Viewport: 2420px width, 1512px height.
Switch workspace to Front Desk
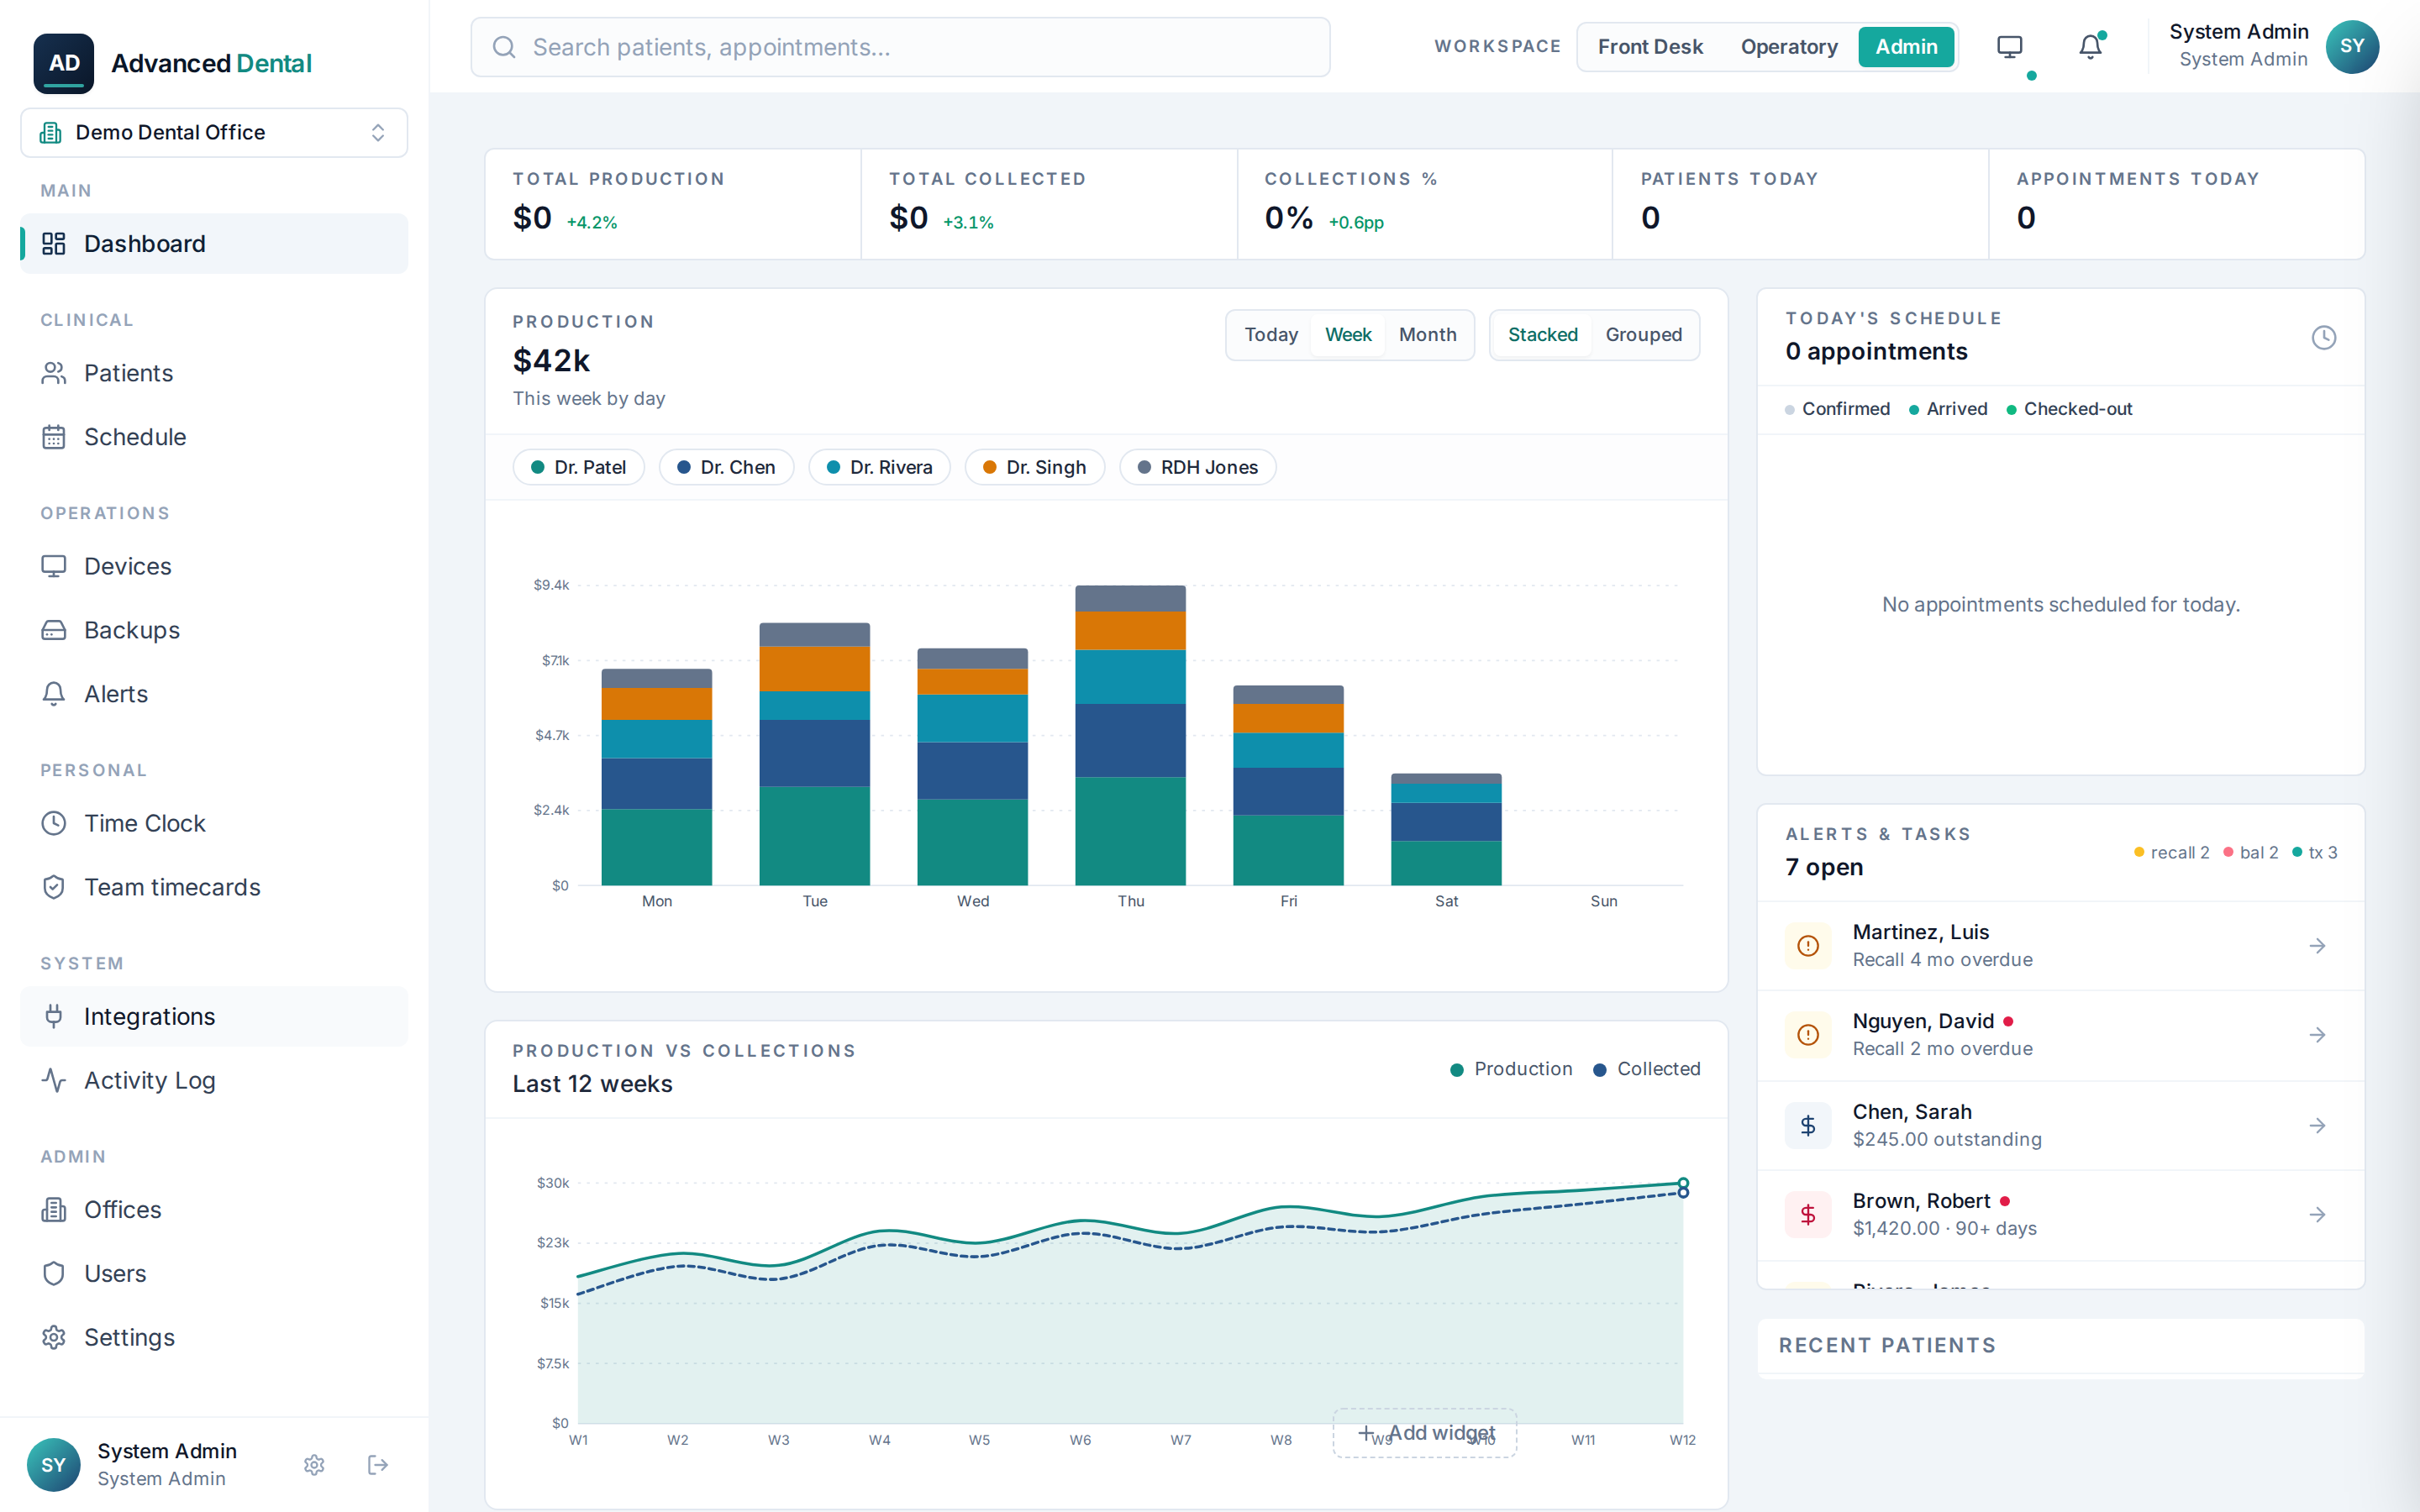coord(1650,47)
